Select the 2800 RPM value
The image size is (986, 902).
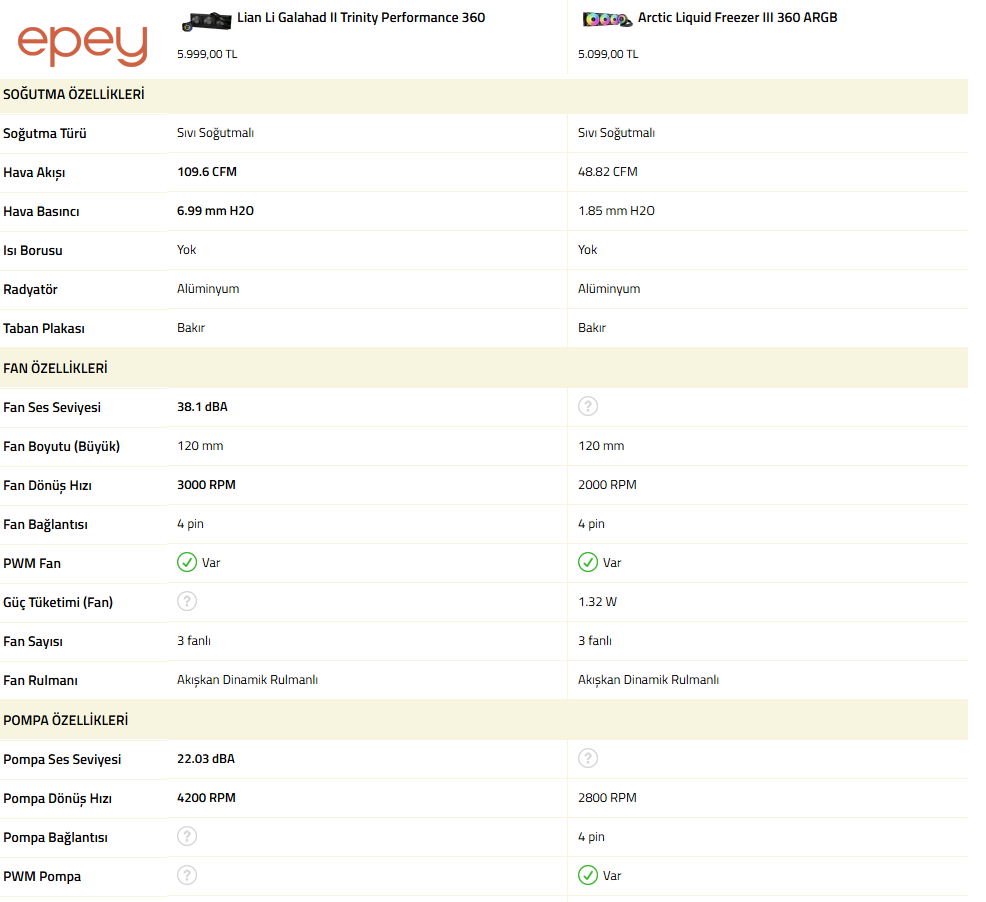click(607, 798)
